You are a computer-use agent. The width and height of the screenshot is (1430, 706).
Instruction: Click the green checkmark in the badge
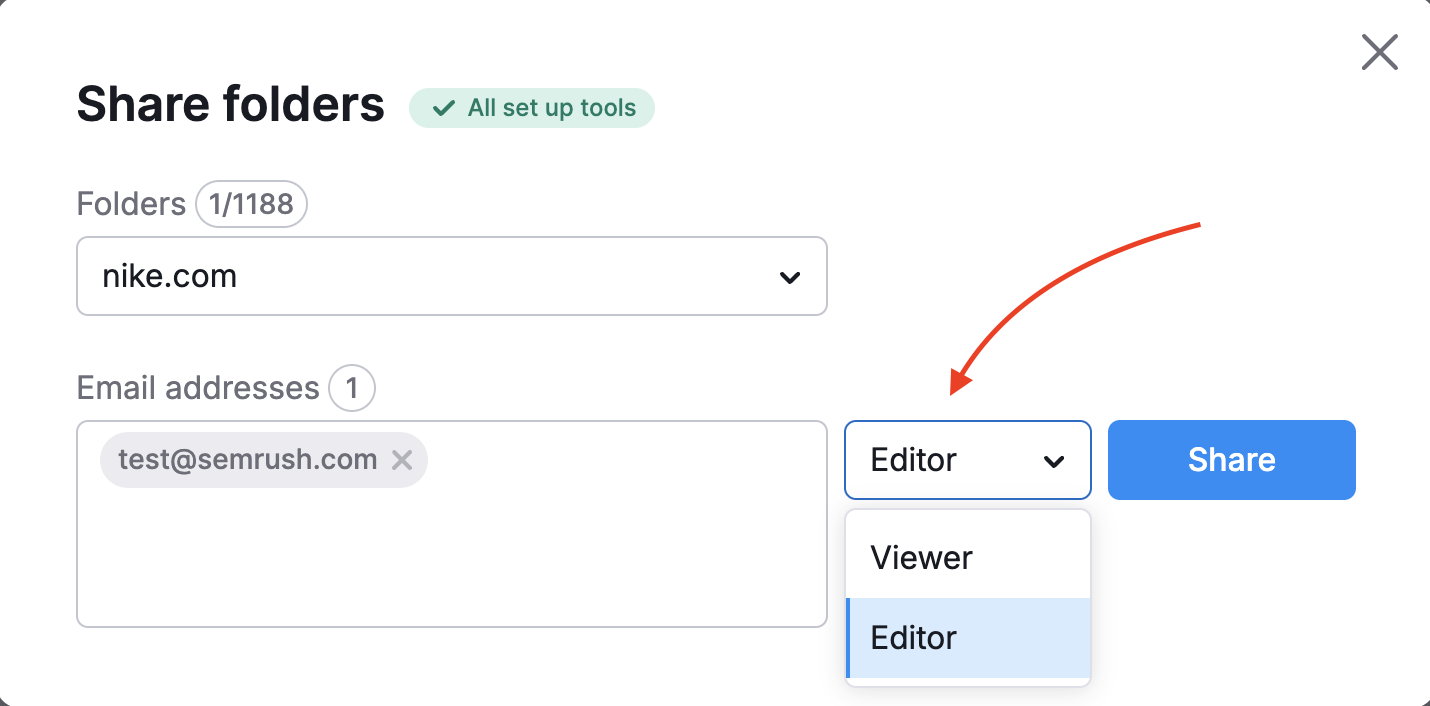tap(443, 108)
